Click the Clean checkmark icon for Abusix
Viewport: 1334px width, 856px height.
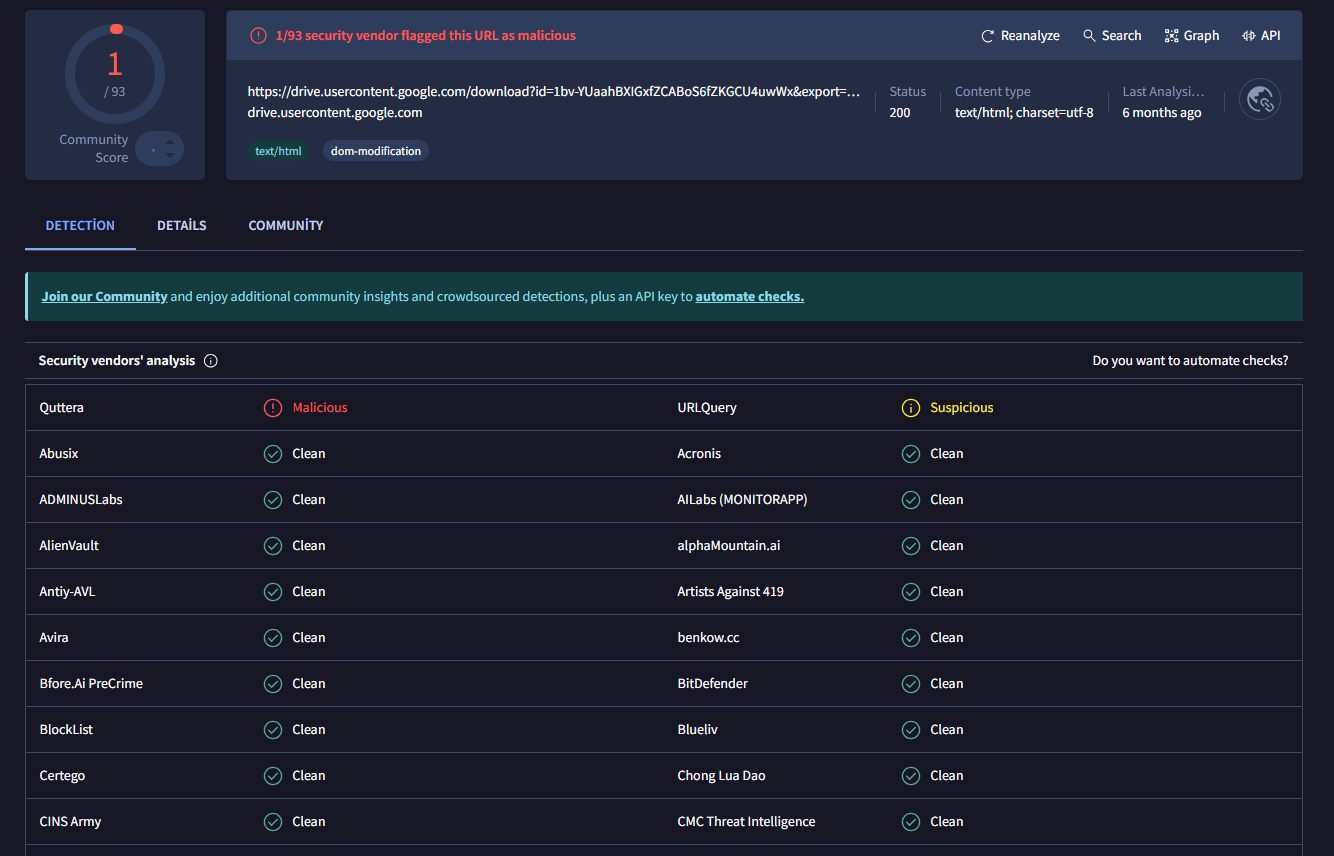[273, 454]
